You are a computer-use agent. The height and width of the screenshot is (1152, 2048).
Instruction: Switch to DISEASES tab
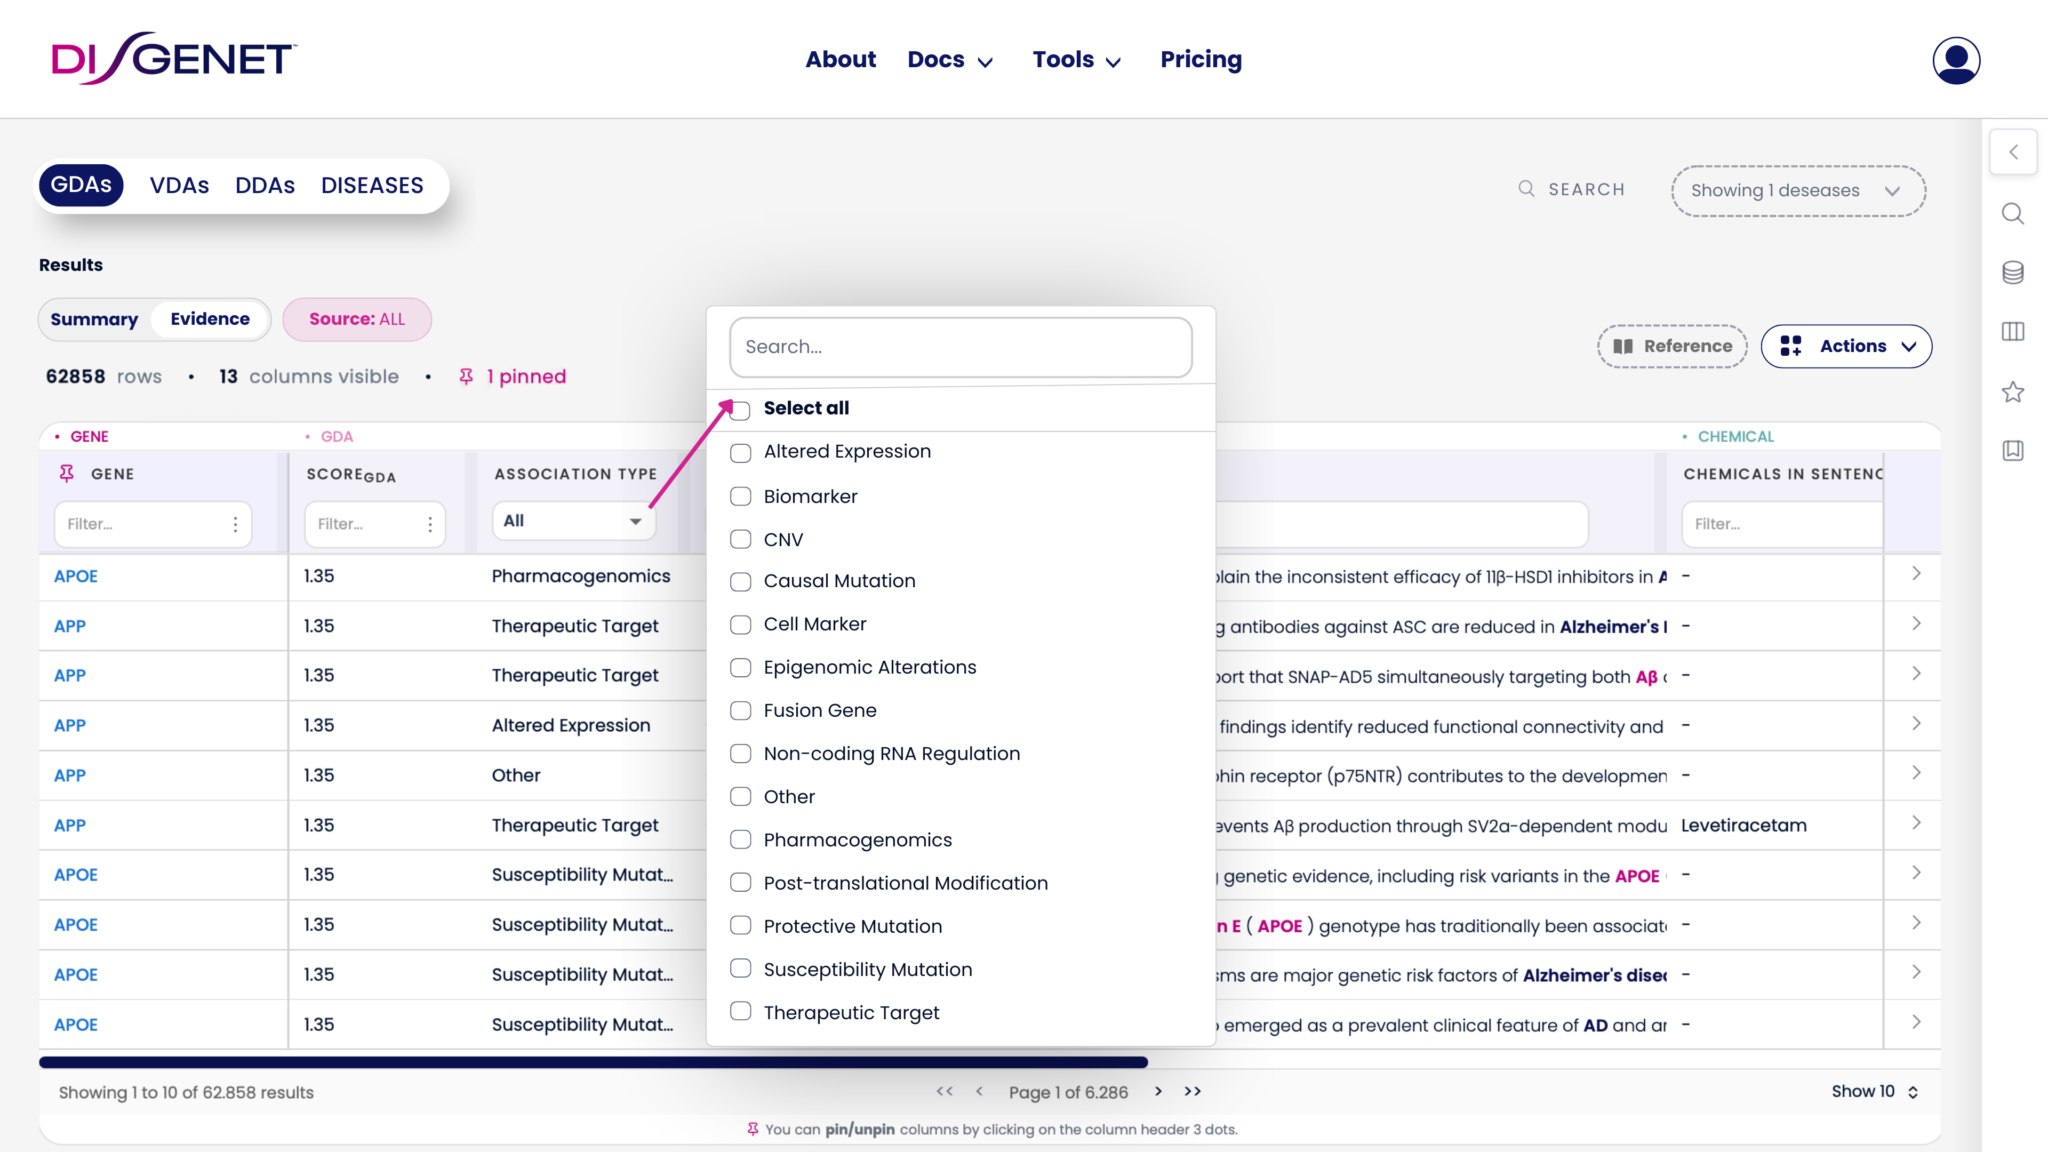click(372, 185)
